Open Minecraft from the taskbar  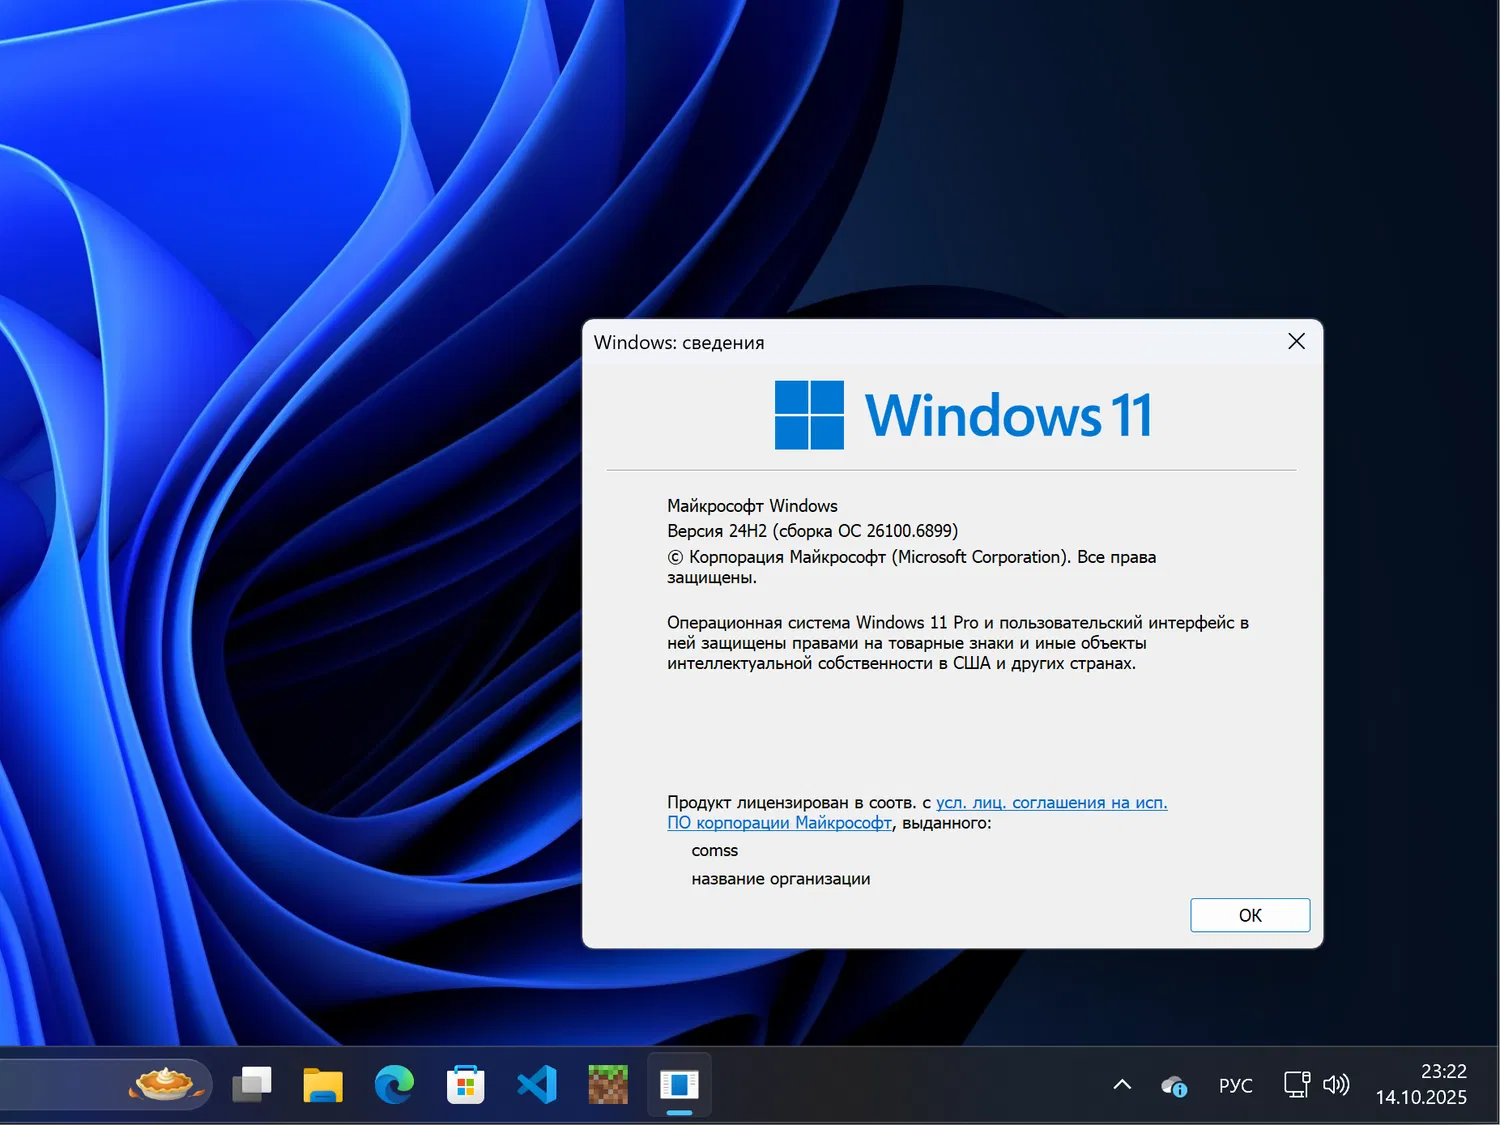(608, 1084)
